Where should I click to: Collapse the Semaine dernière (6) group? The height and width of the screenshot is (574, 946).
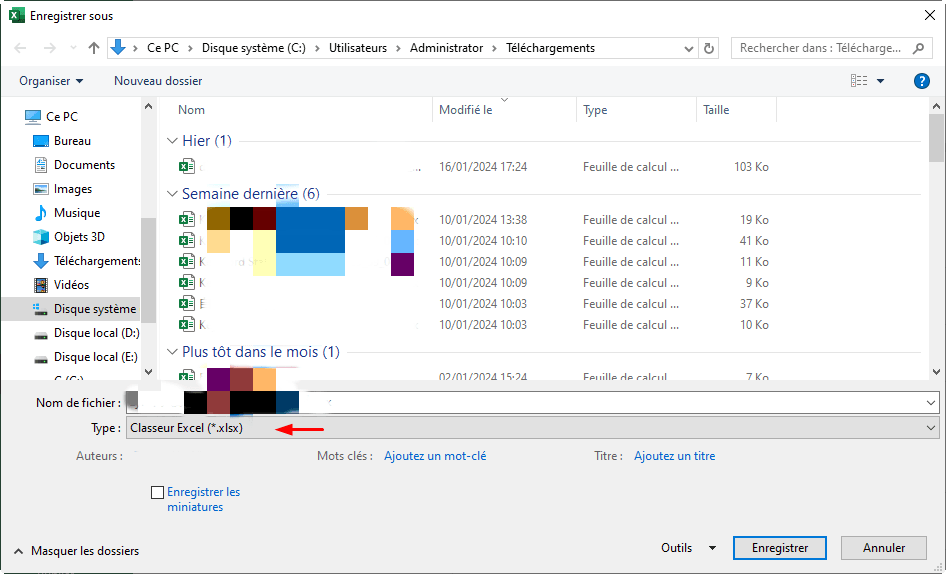click(x=172, y=194)
